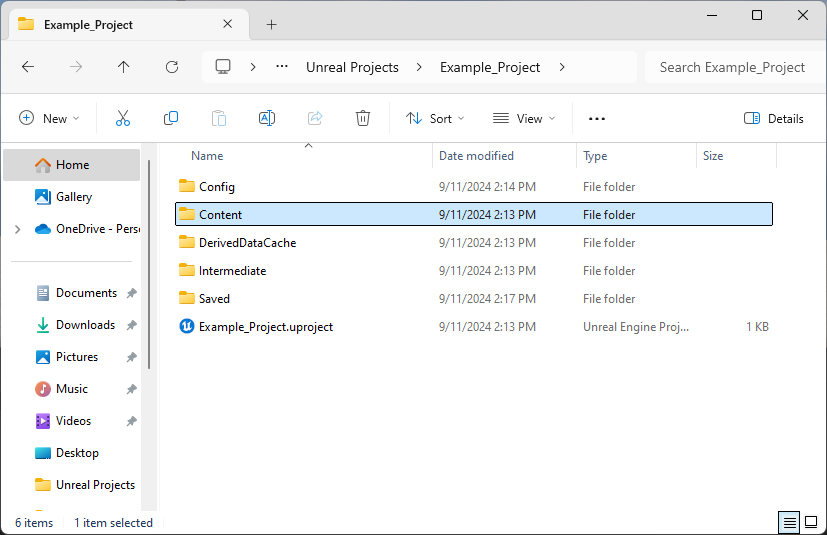Click the This PC monitor icon in address bar
Image resolution: width=827 pixels, height=535 pixels.
tap(223, 67)
